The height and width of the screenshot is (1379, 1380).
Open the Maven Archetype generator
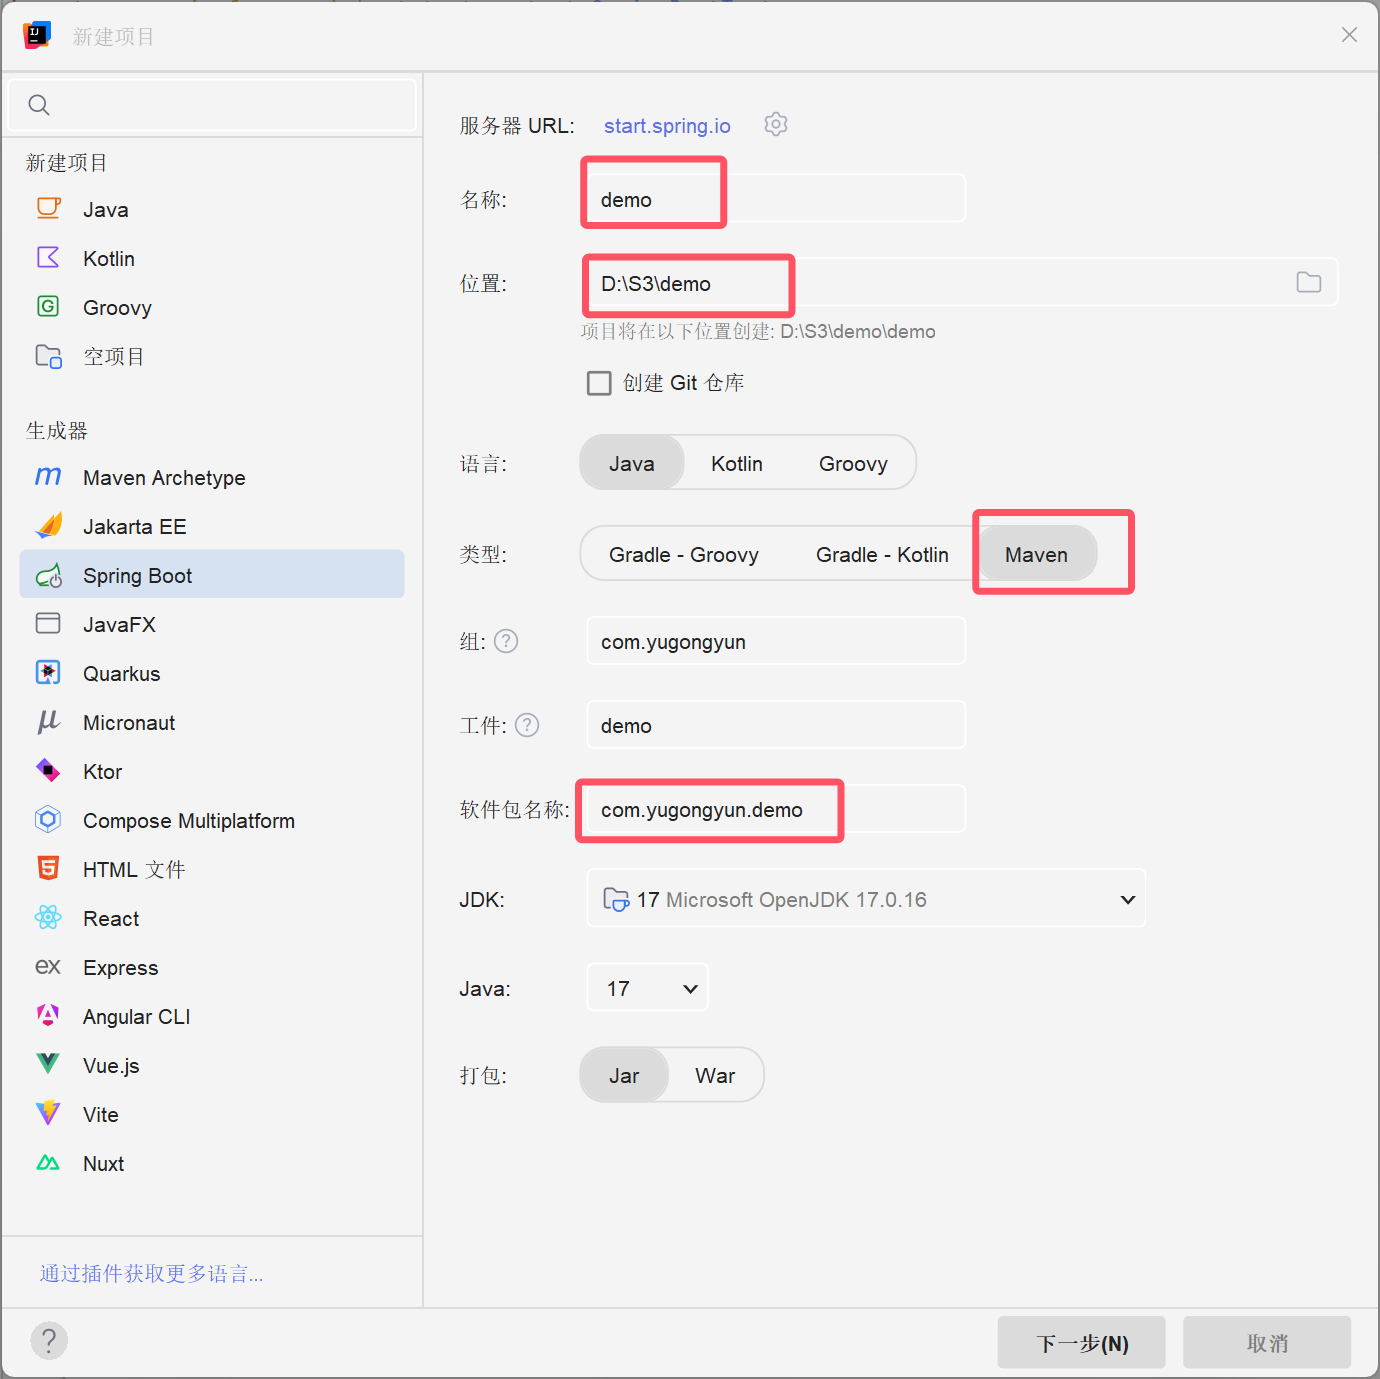pos(163,477)
